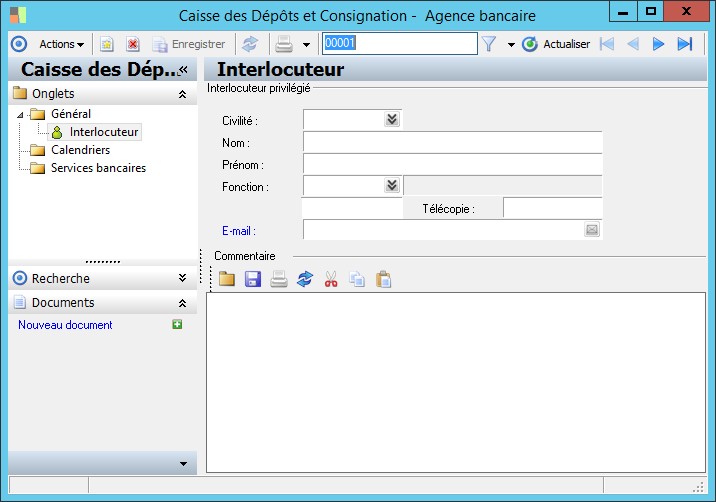Click the Onglets folder icon header
The width and height of the screenshot is (716, 502).
coord(20,93)
